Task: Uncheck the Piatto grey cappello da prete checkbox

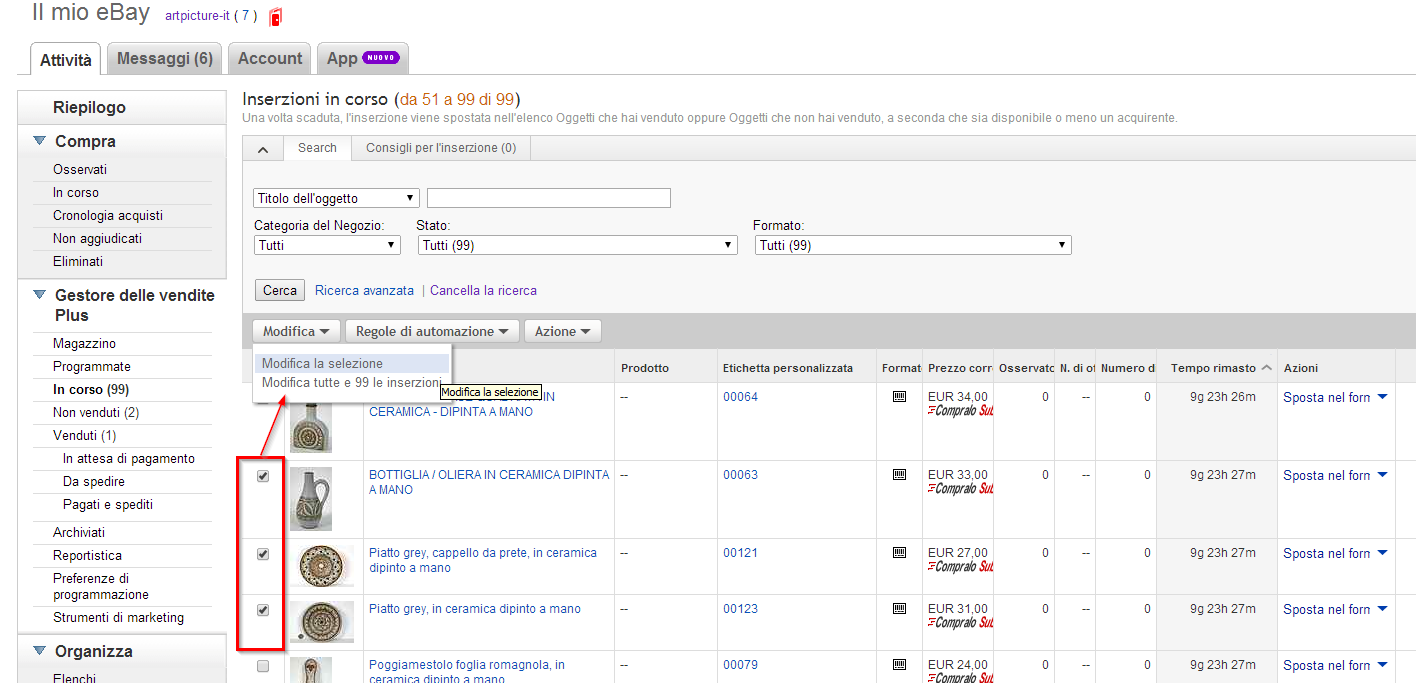Action: click(x=263, y=554)
